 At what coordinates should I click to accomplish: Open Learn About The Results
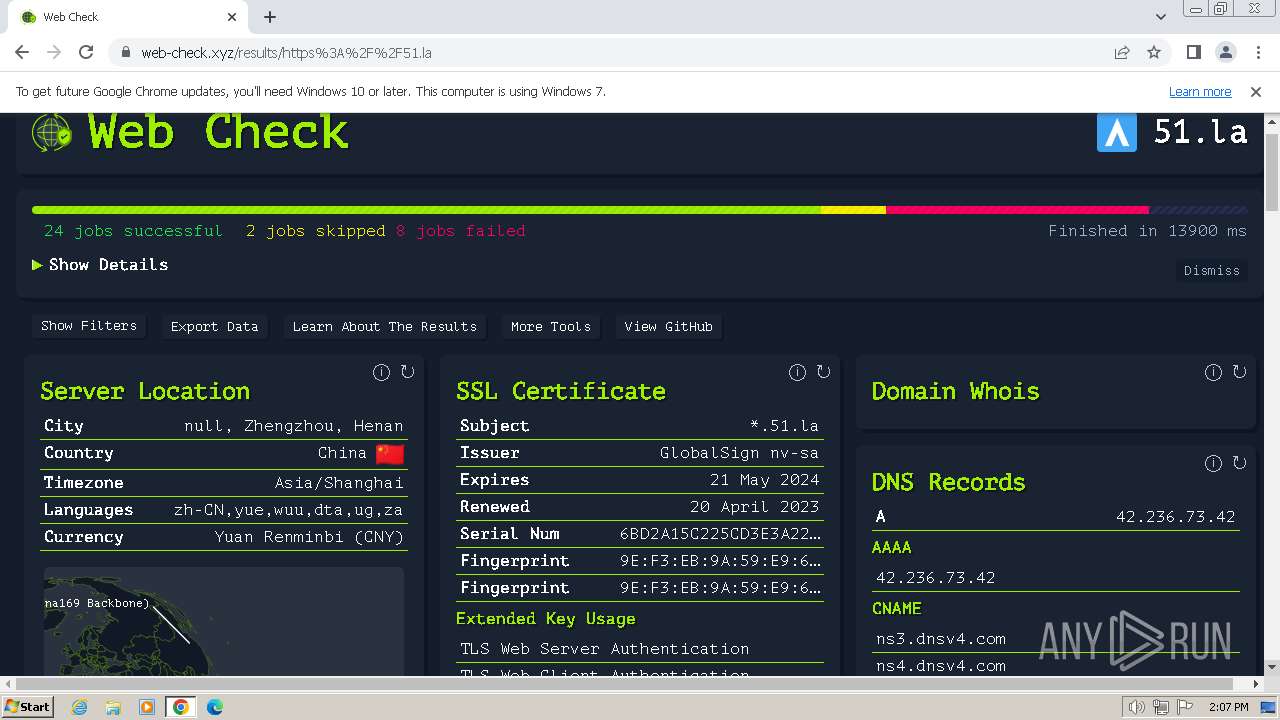point(384,326)
